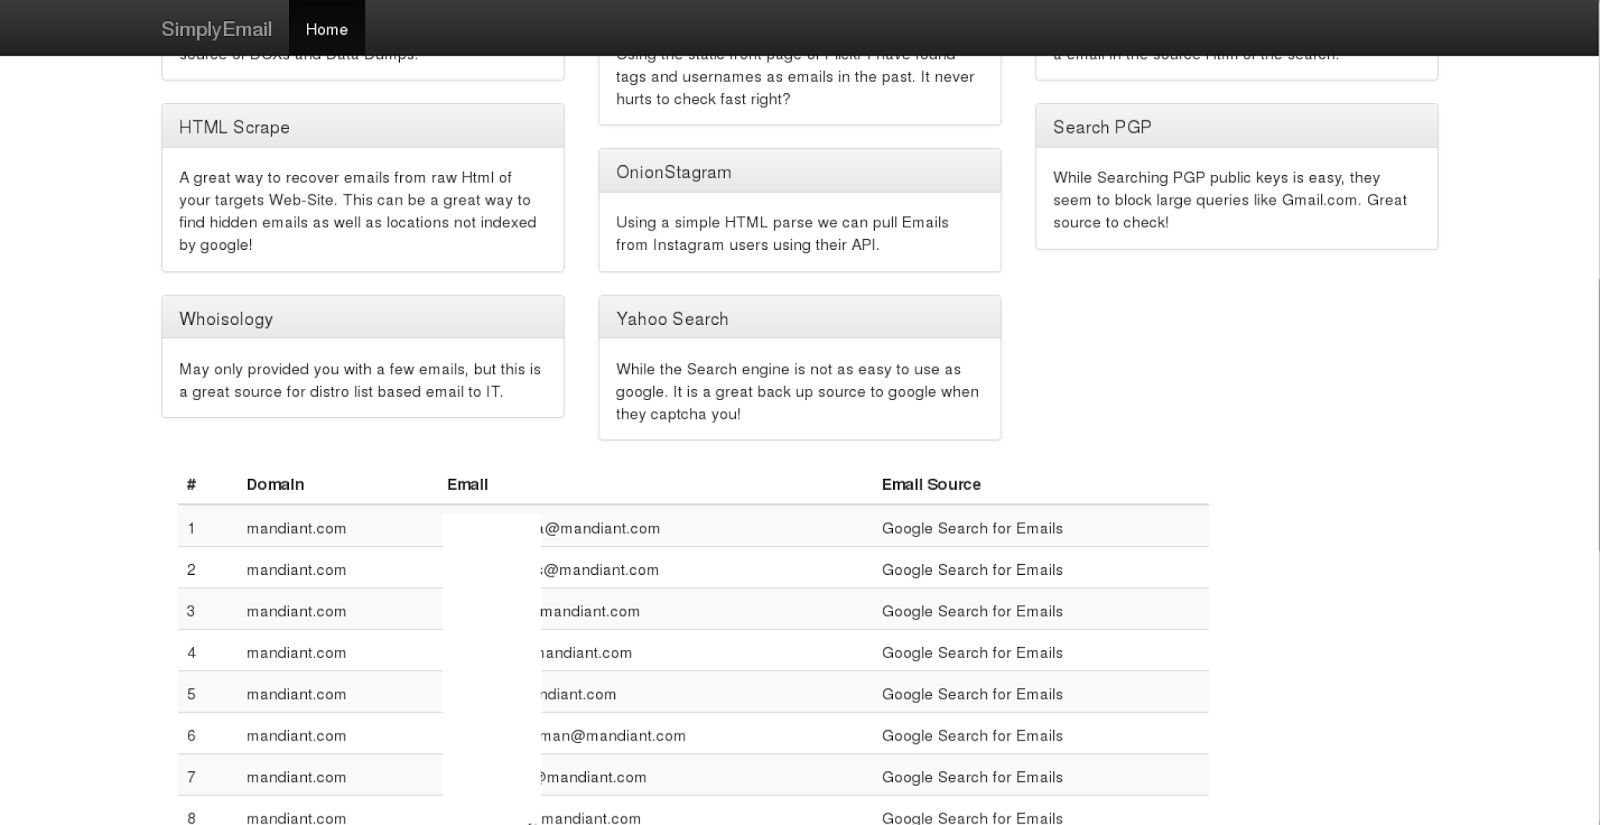
Task: Click row number 4 cell
Action: 191,653
